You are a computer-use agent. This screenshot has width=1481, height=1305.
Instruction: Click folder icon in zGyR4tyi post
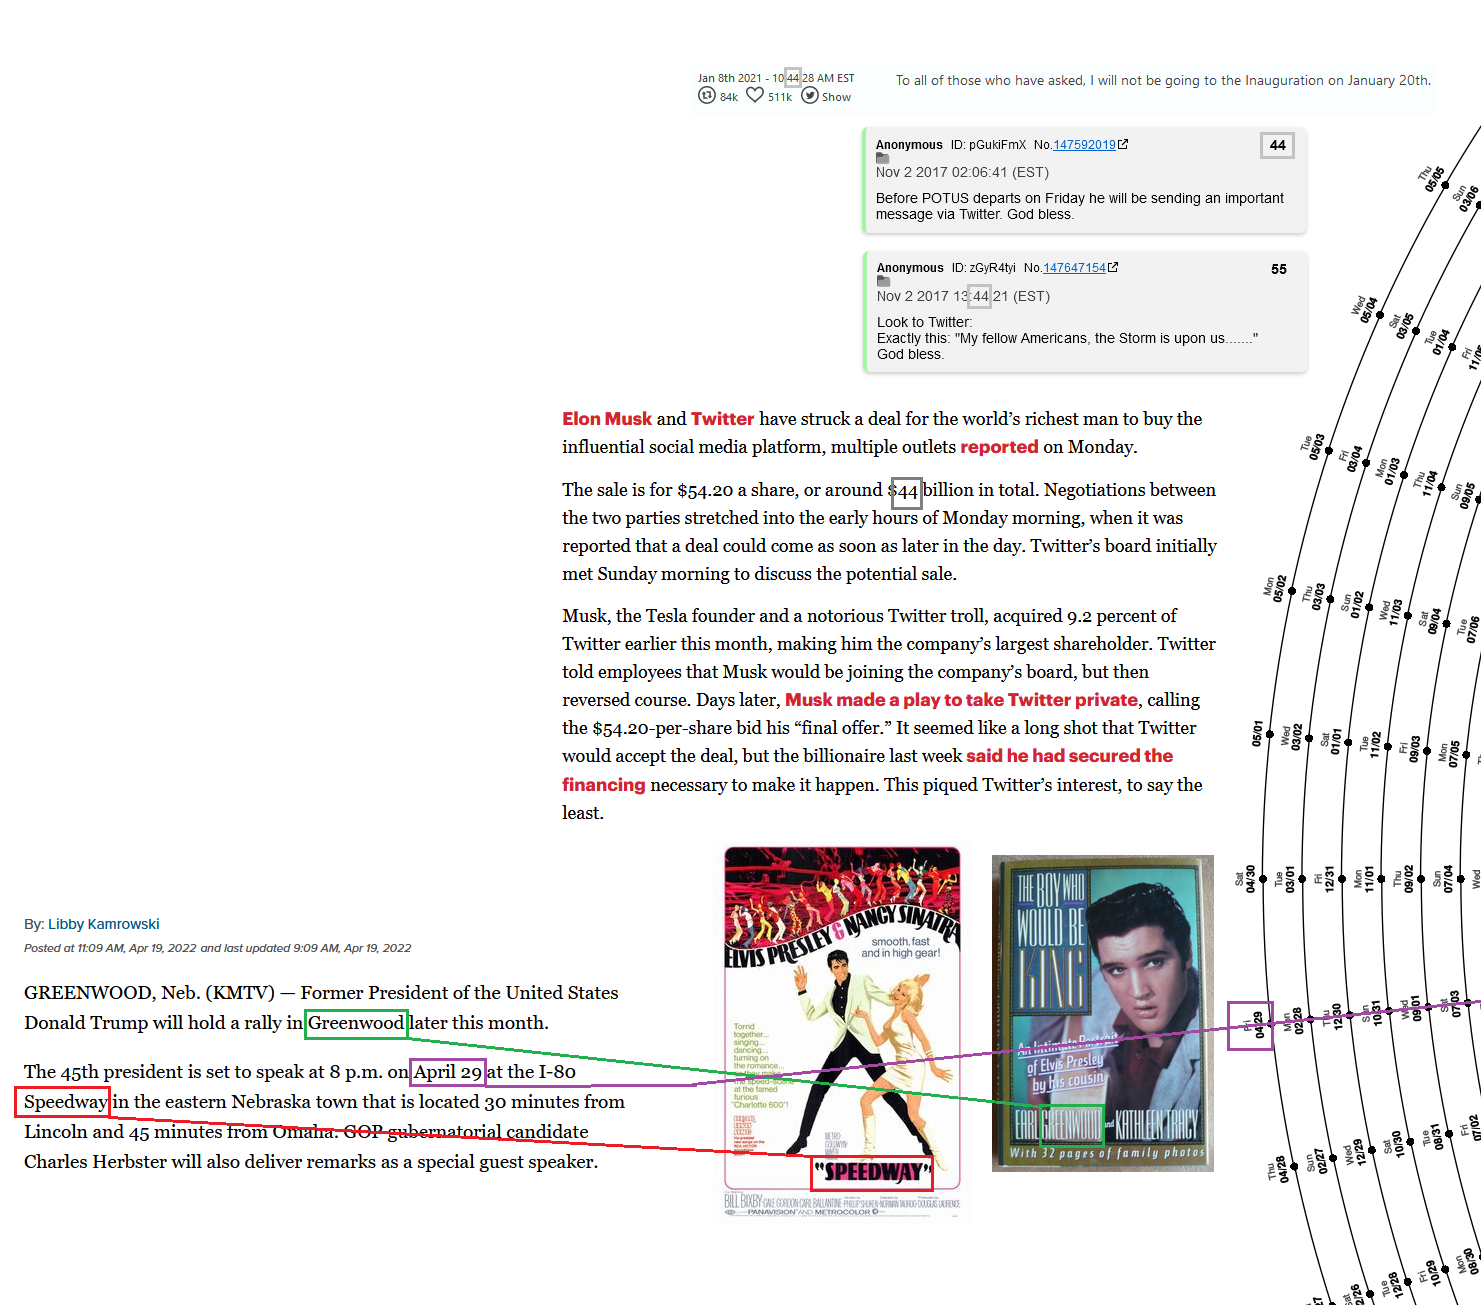(883, 281)
